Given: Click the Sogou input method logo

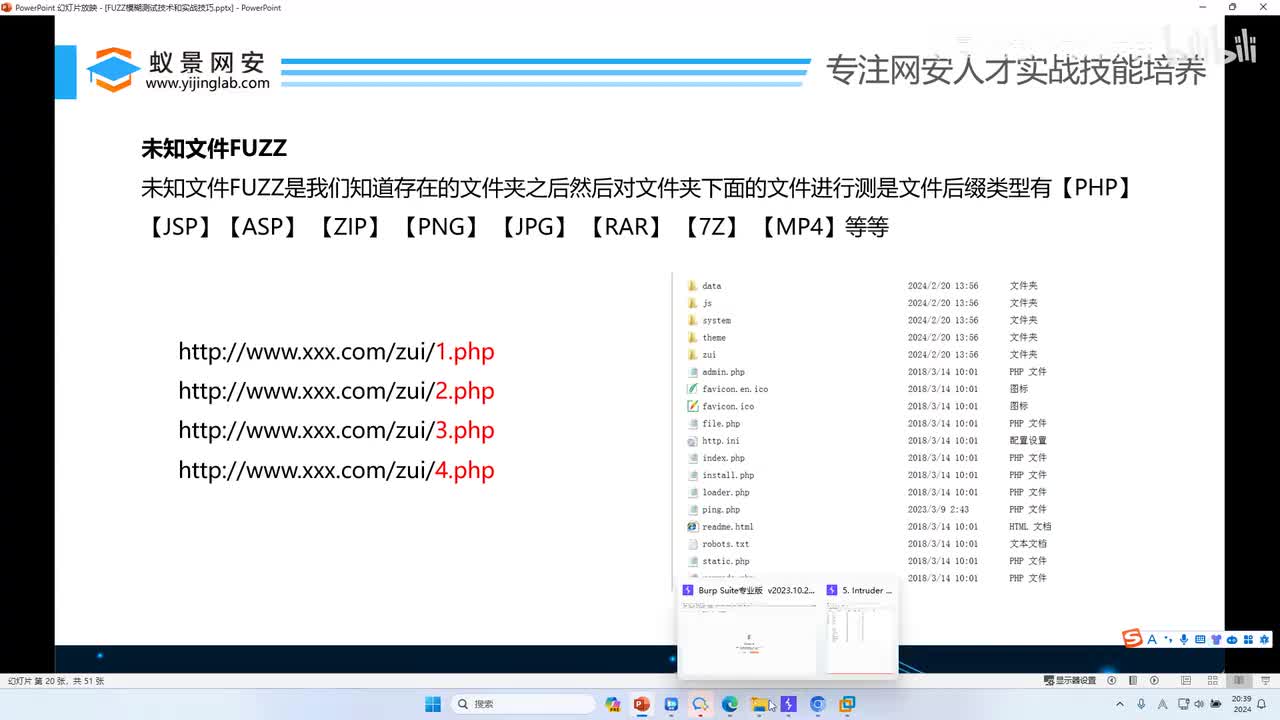Looking at the screenshot, I should click(x=1132, y=639).
